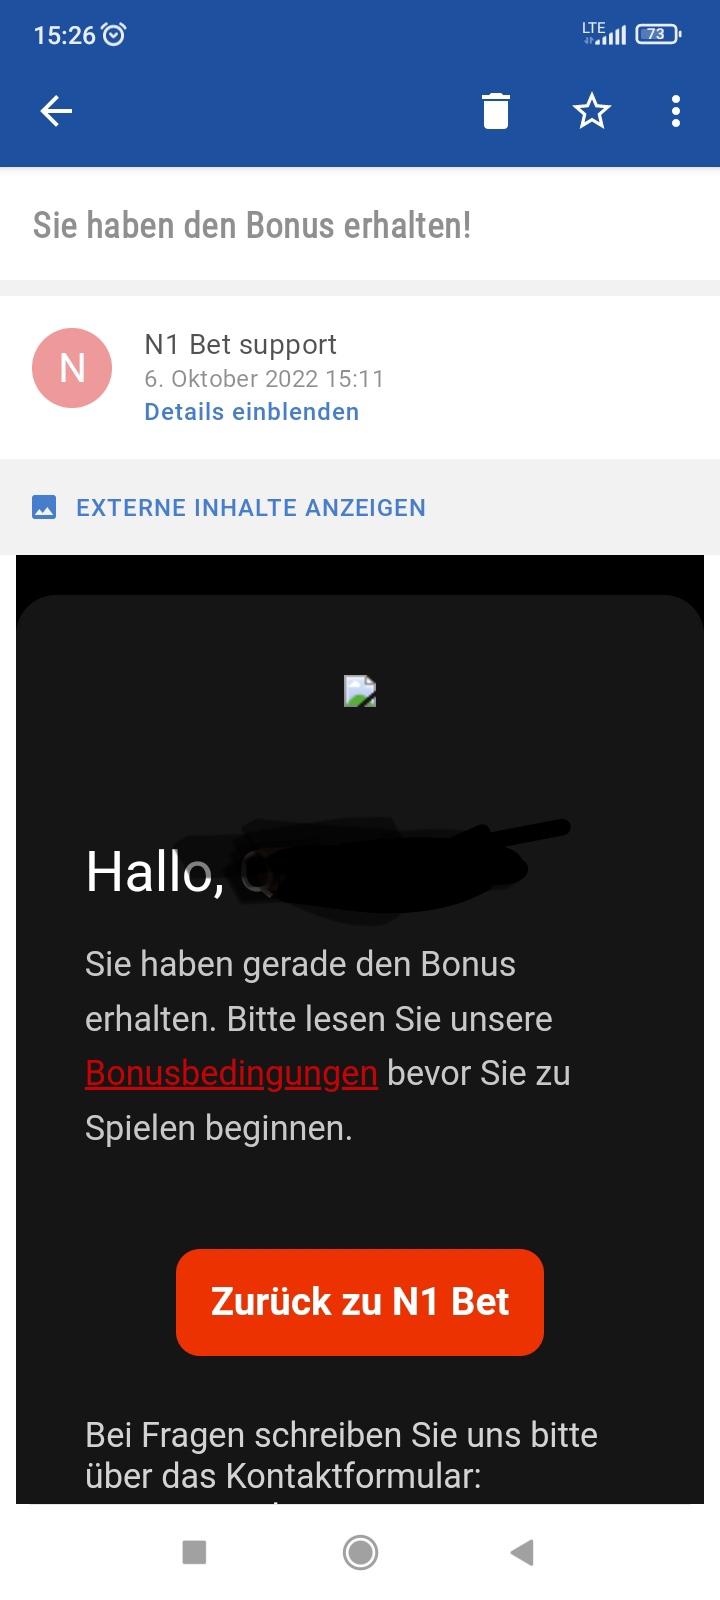Tap the battery indicator in status bar
This screenshot has height=1600, width=720.
(x=658, y=34)
